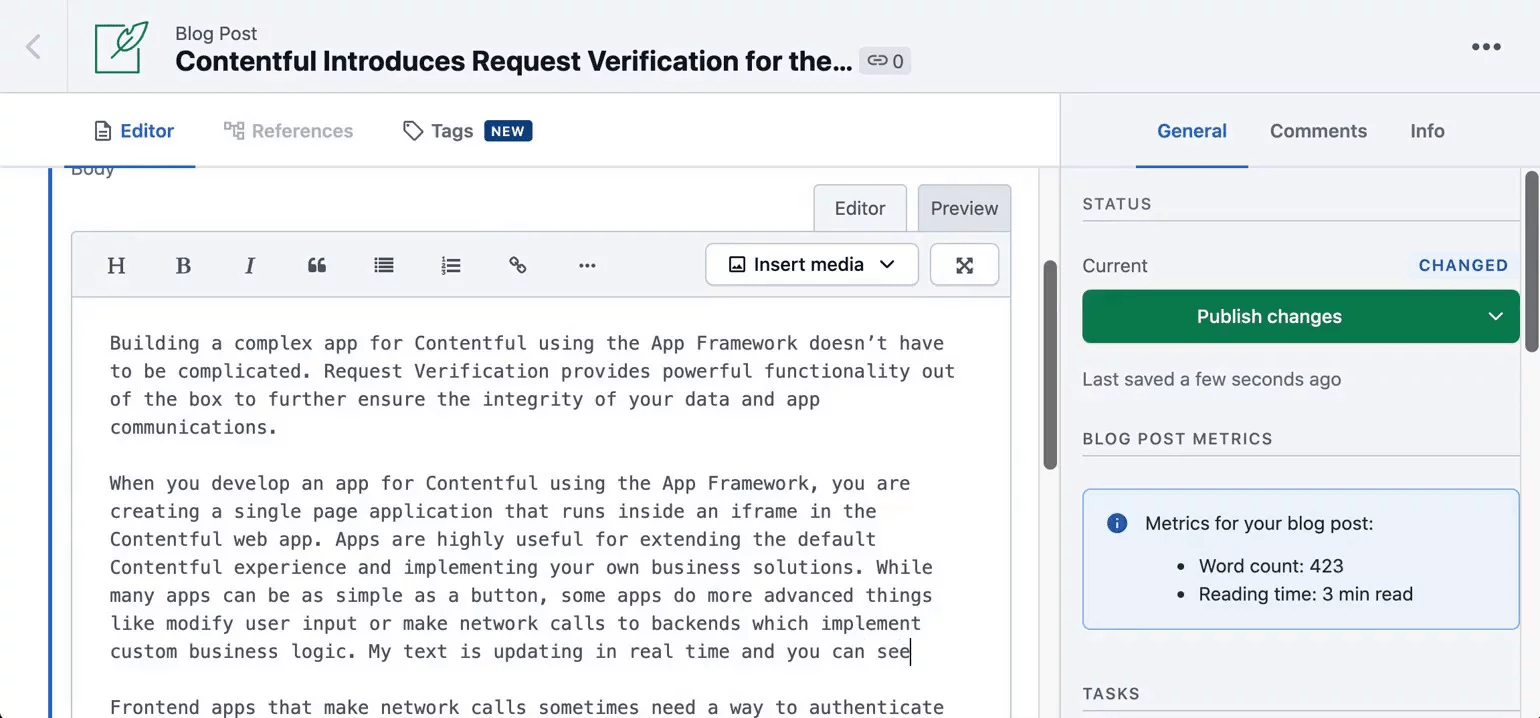
Task: Open the Comments sidebar tab
Action: tap(1318, 131)
